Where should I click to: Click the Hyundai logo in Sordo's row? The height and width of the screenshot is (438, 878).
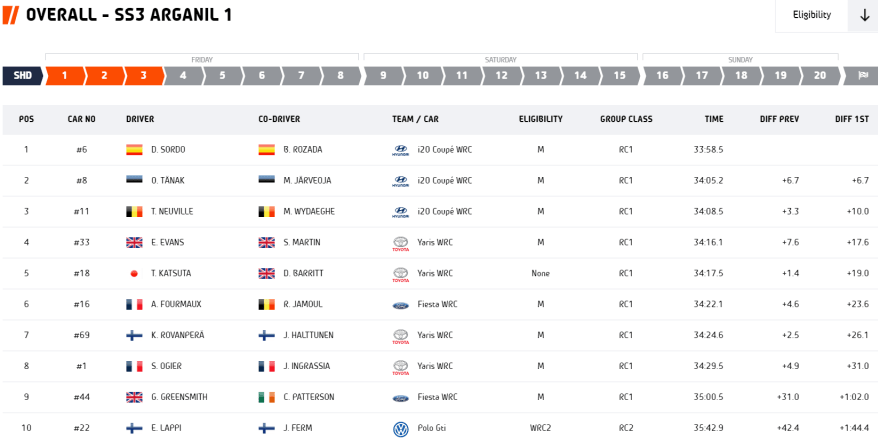point(401,150)
